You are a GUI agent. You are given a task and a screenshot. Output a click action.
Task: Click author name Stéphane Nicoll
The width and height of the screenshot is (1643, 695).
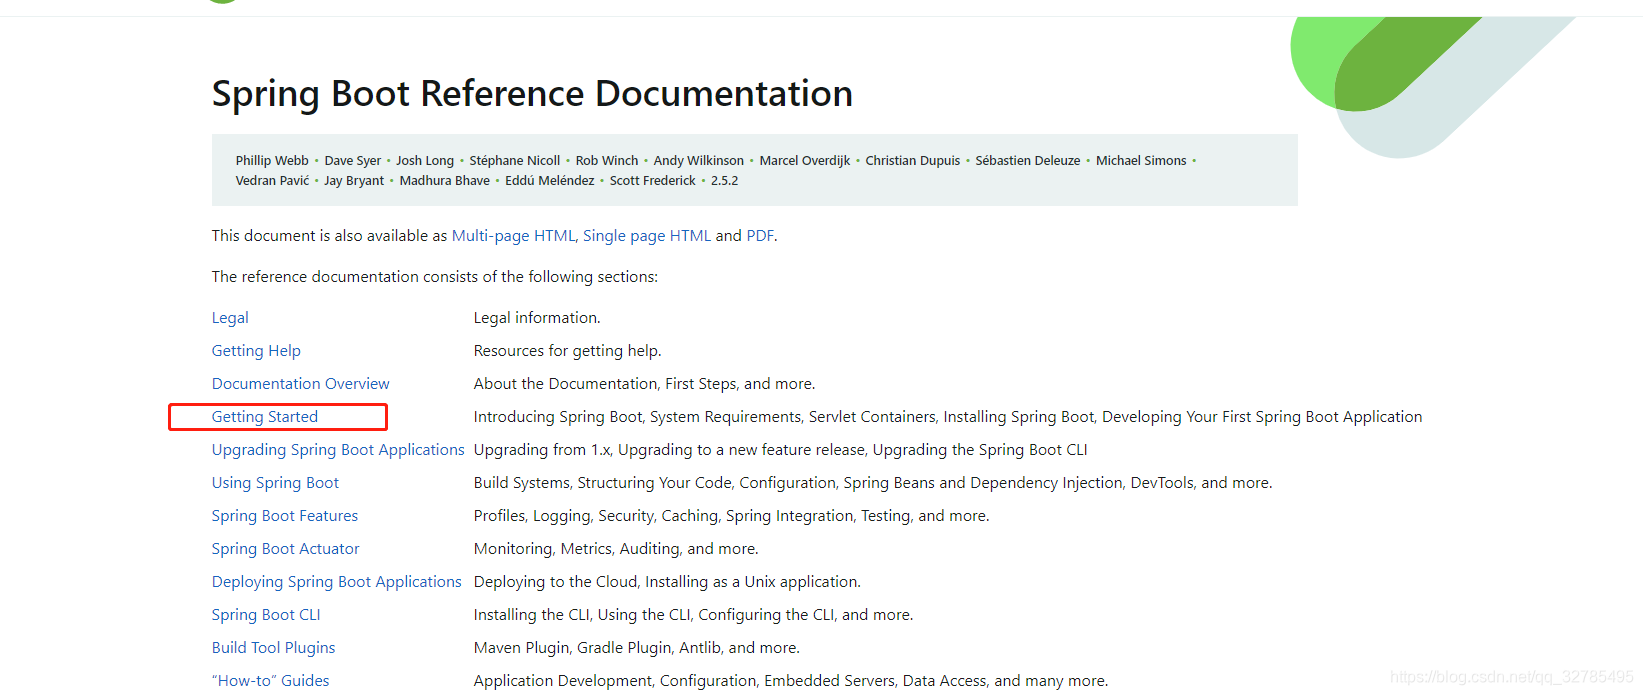515,161
